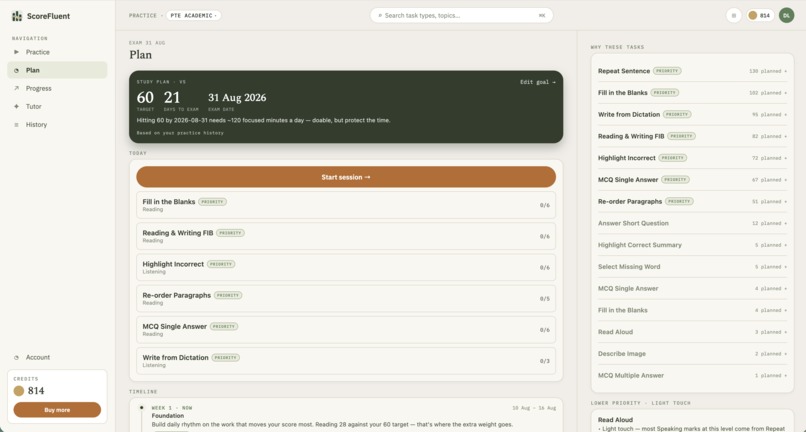Click the "31 Aug 2026" exam date

point(237,98)
